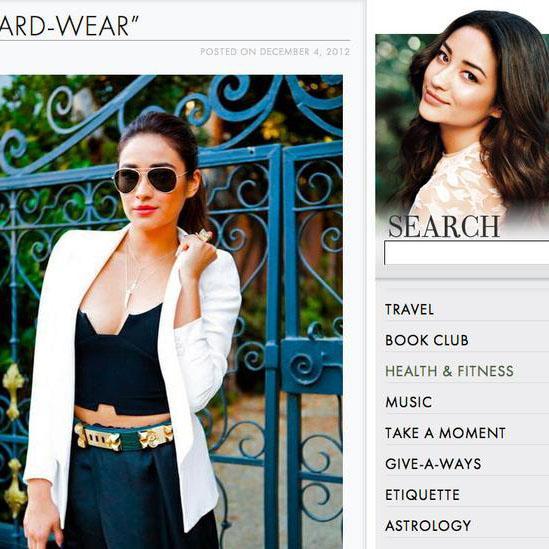This screenshot has width=549, height=549.
Task: Open the Take a Moment section
Action: click(x=445, y=433)
